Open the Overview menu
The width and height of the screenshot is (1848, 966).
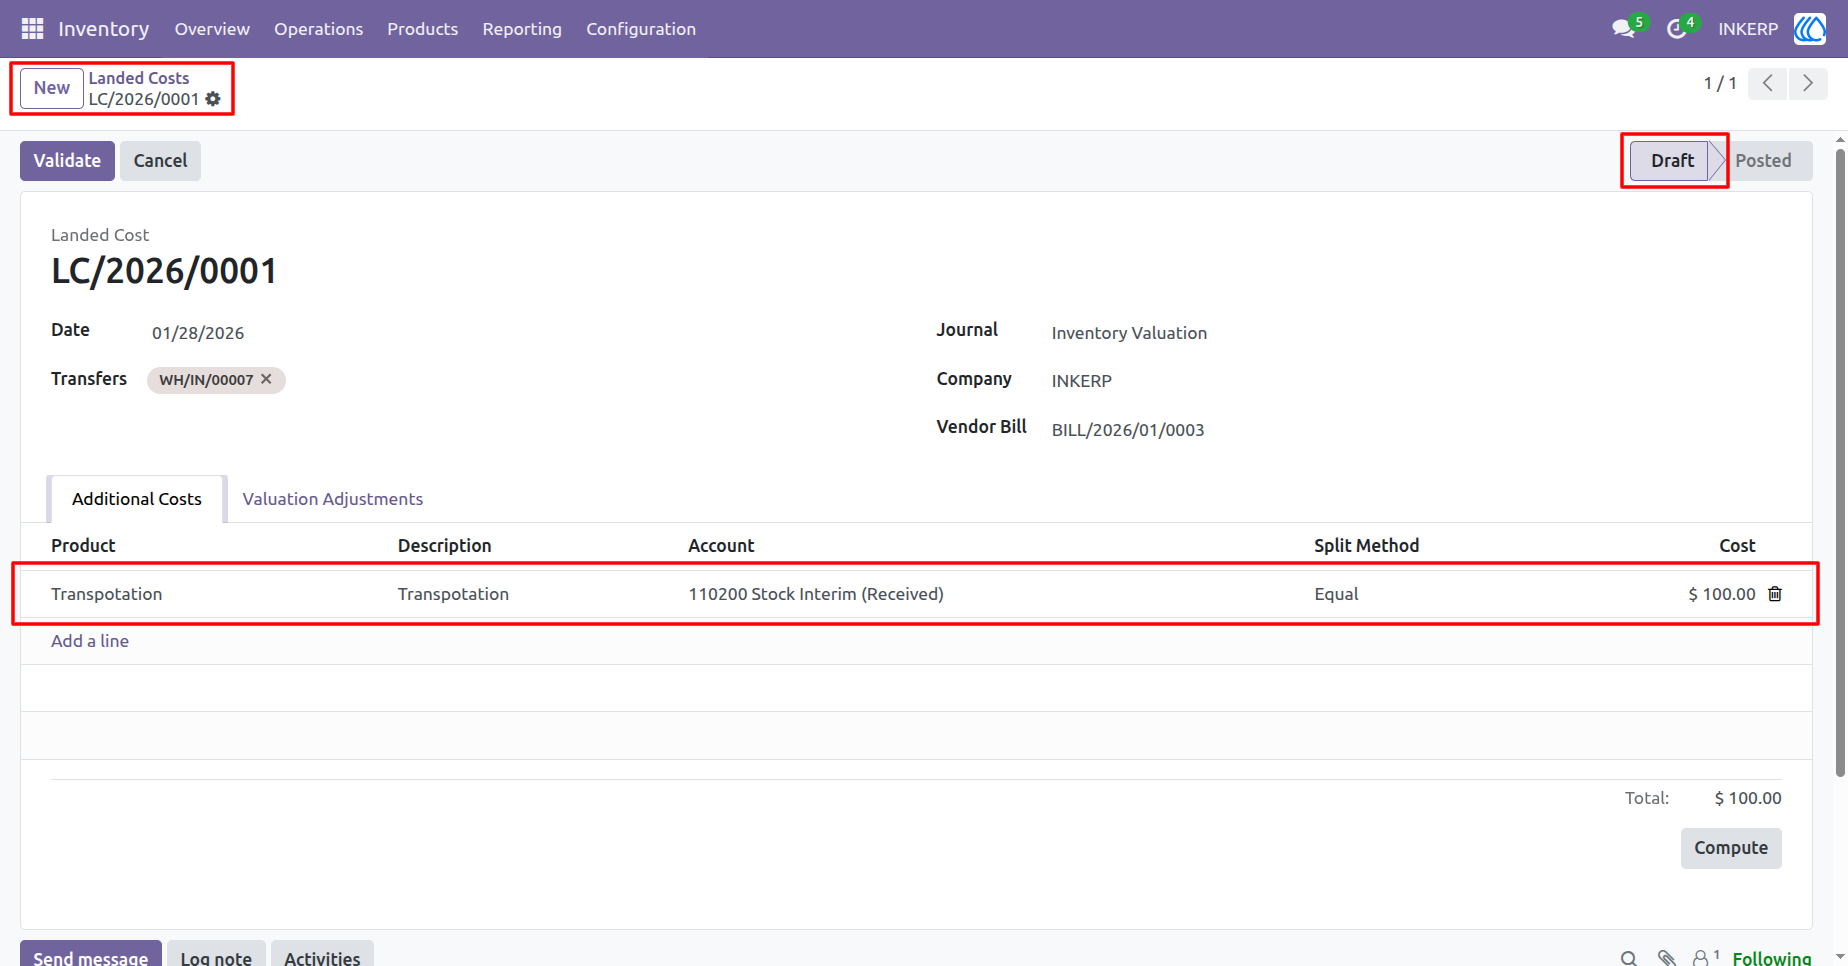(x=212, y=29)
